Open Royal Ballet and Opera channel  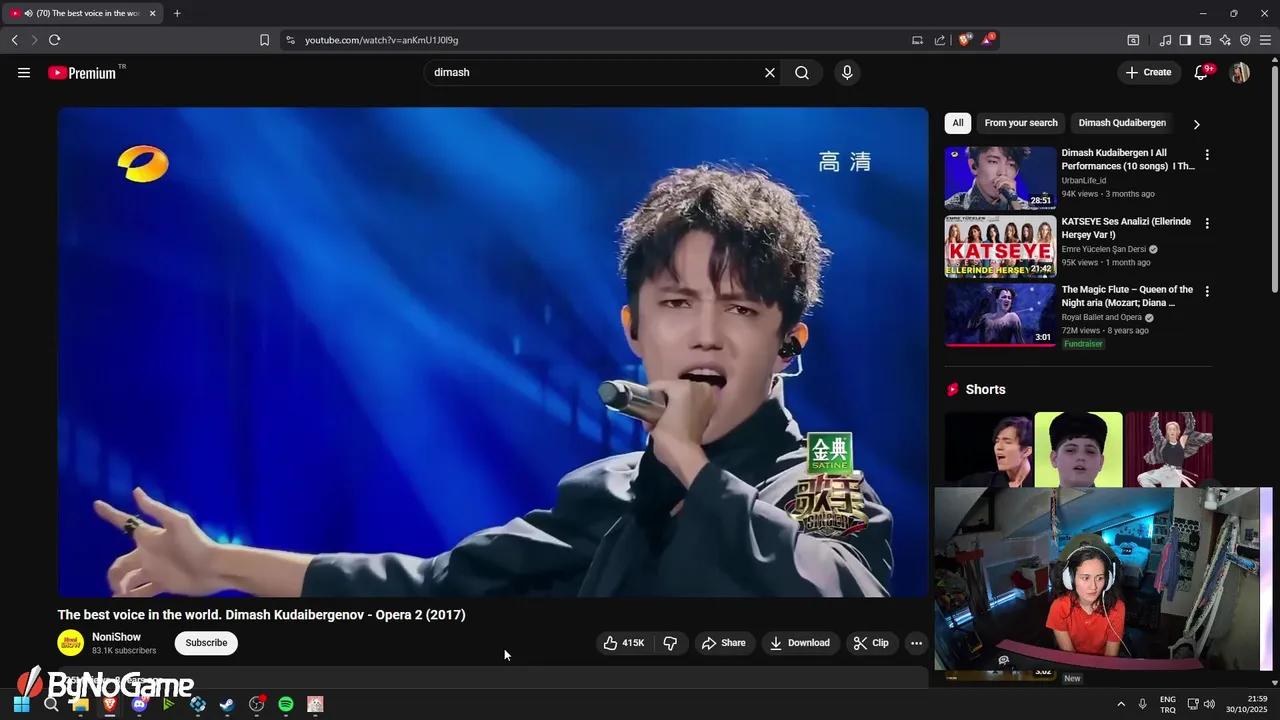click(1102, 317)
